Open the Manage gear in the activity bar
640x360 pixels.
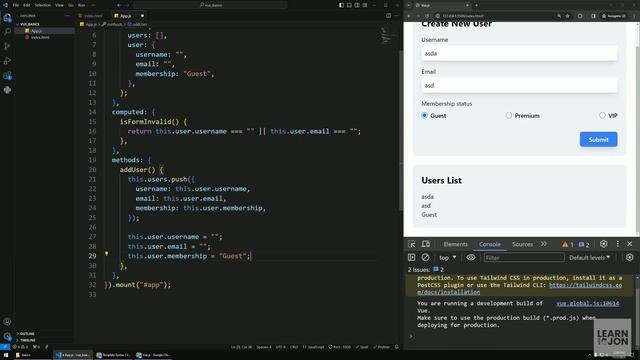point(7,336)
